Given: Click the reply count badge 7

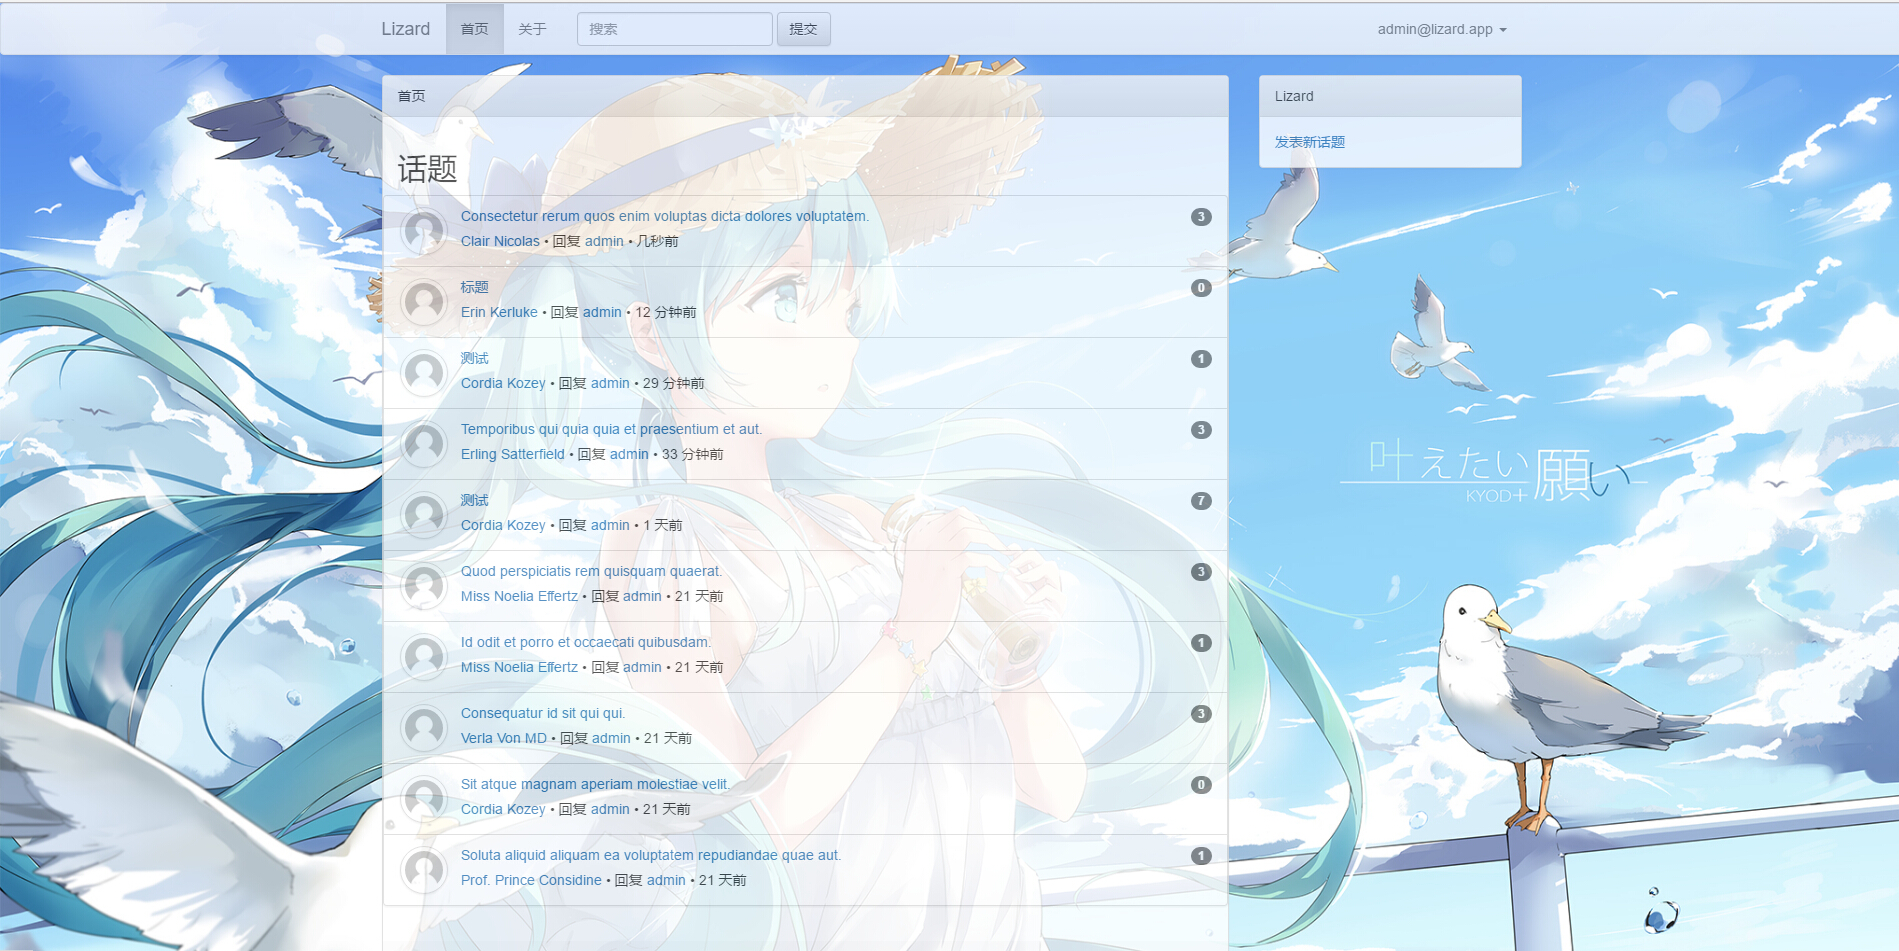Looking at the screenshot, I should point(1201,501).
